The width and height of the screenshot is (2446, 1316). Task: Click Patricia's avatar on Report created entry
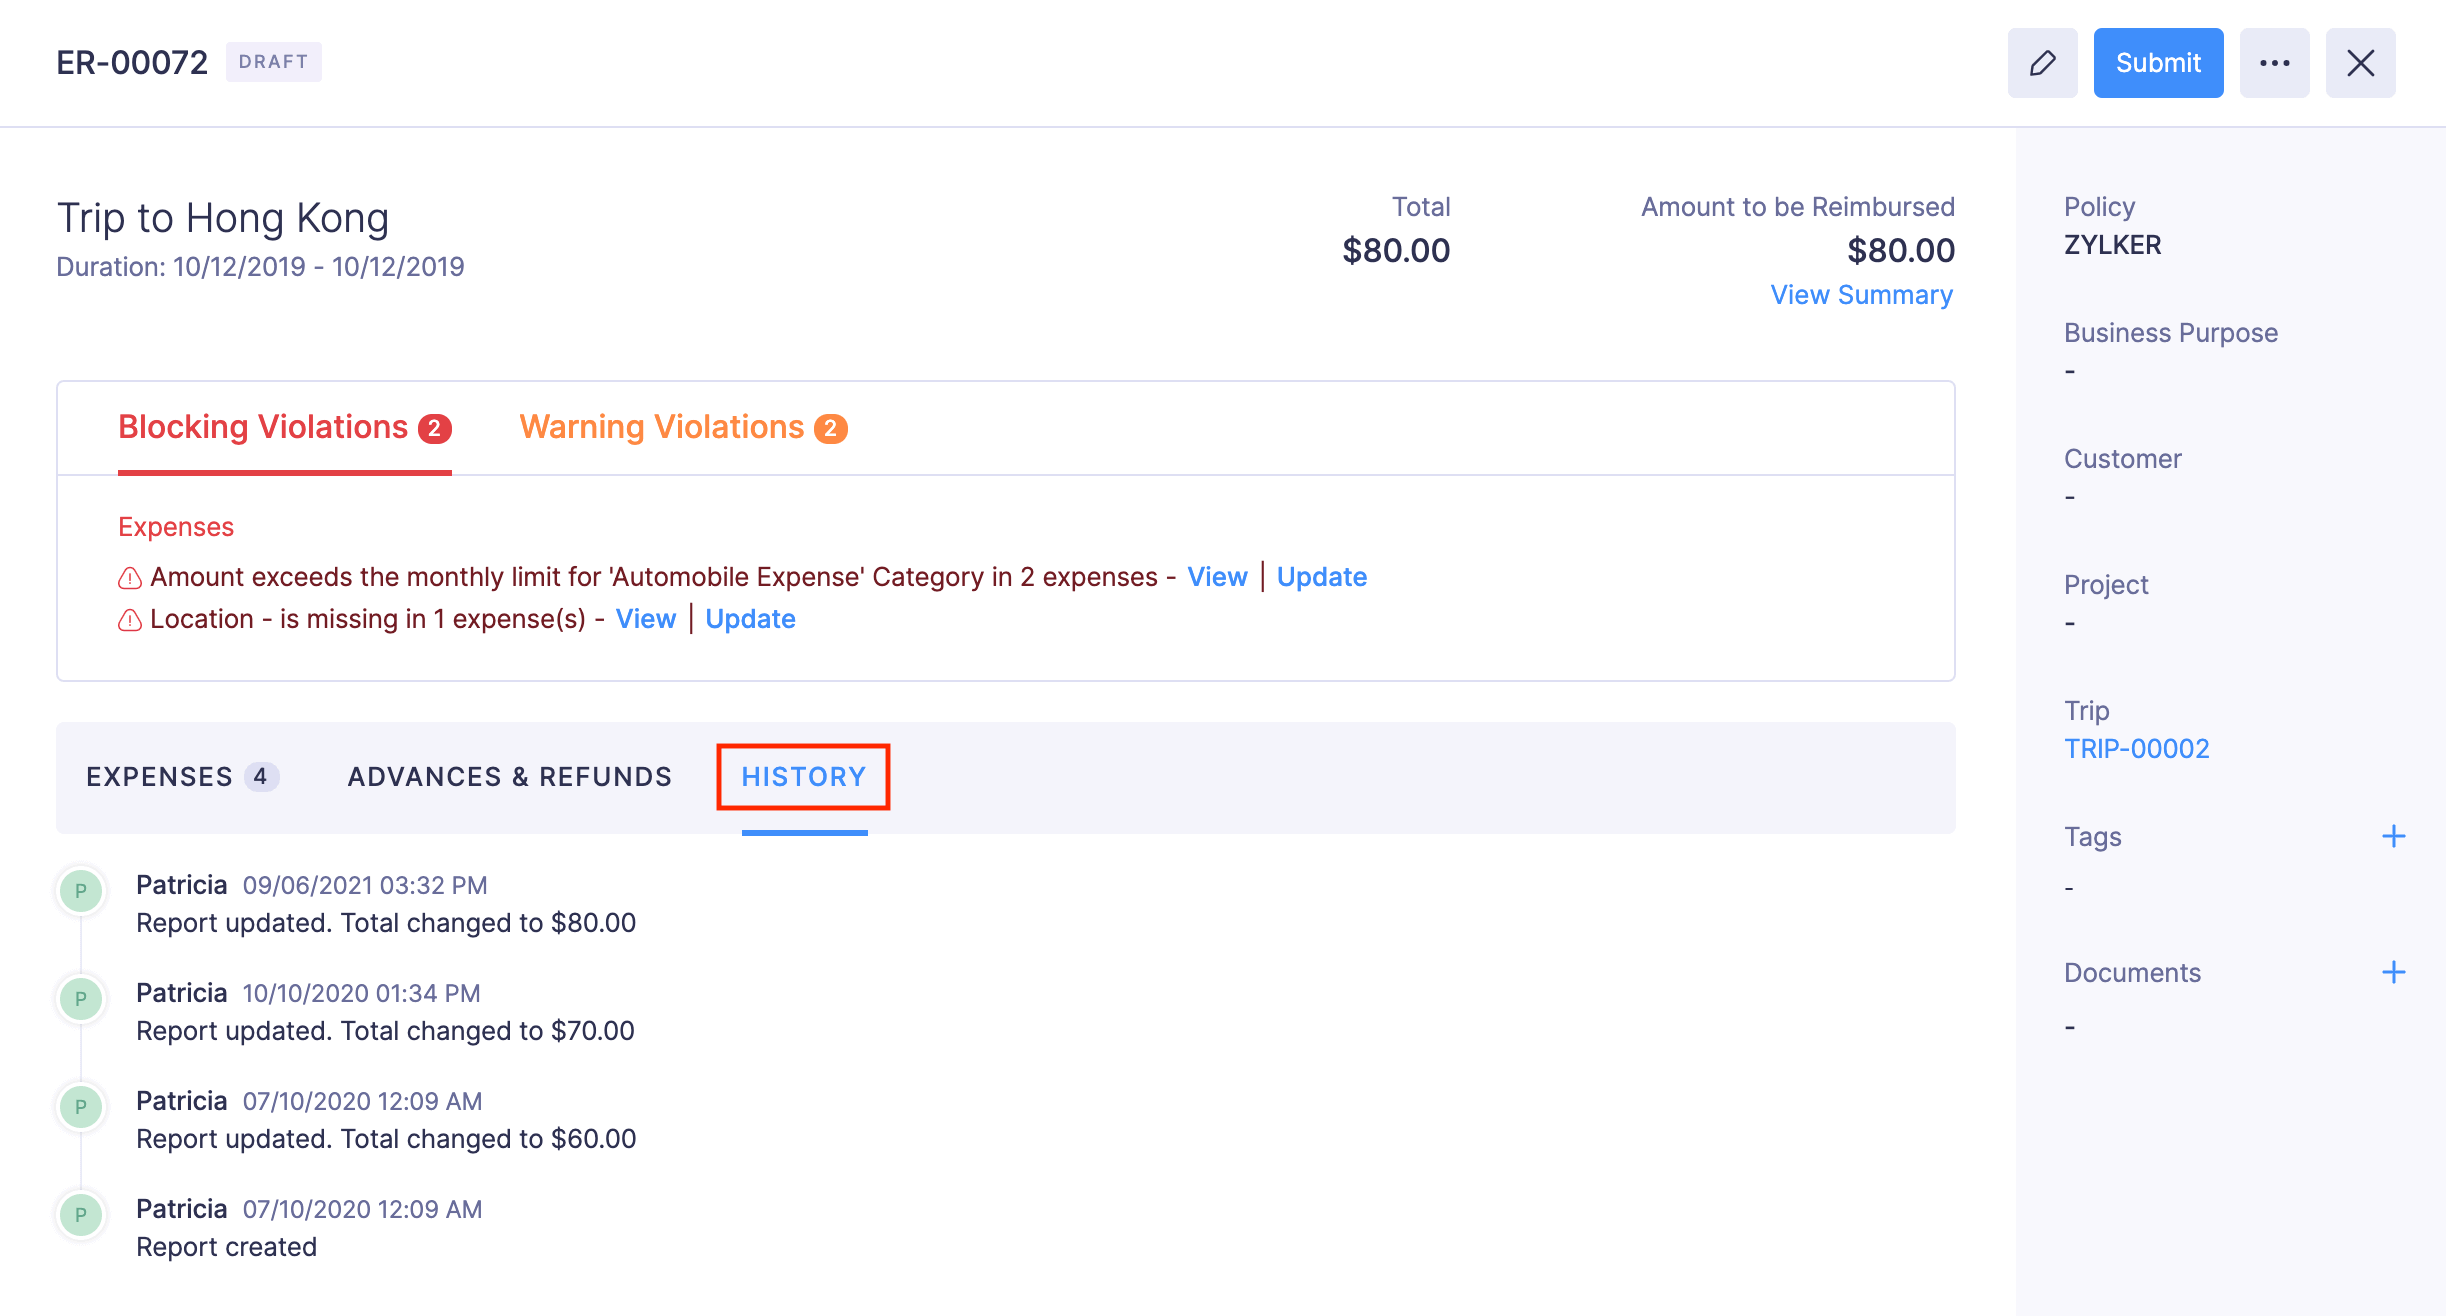[x=81, y=1214]
